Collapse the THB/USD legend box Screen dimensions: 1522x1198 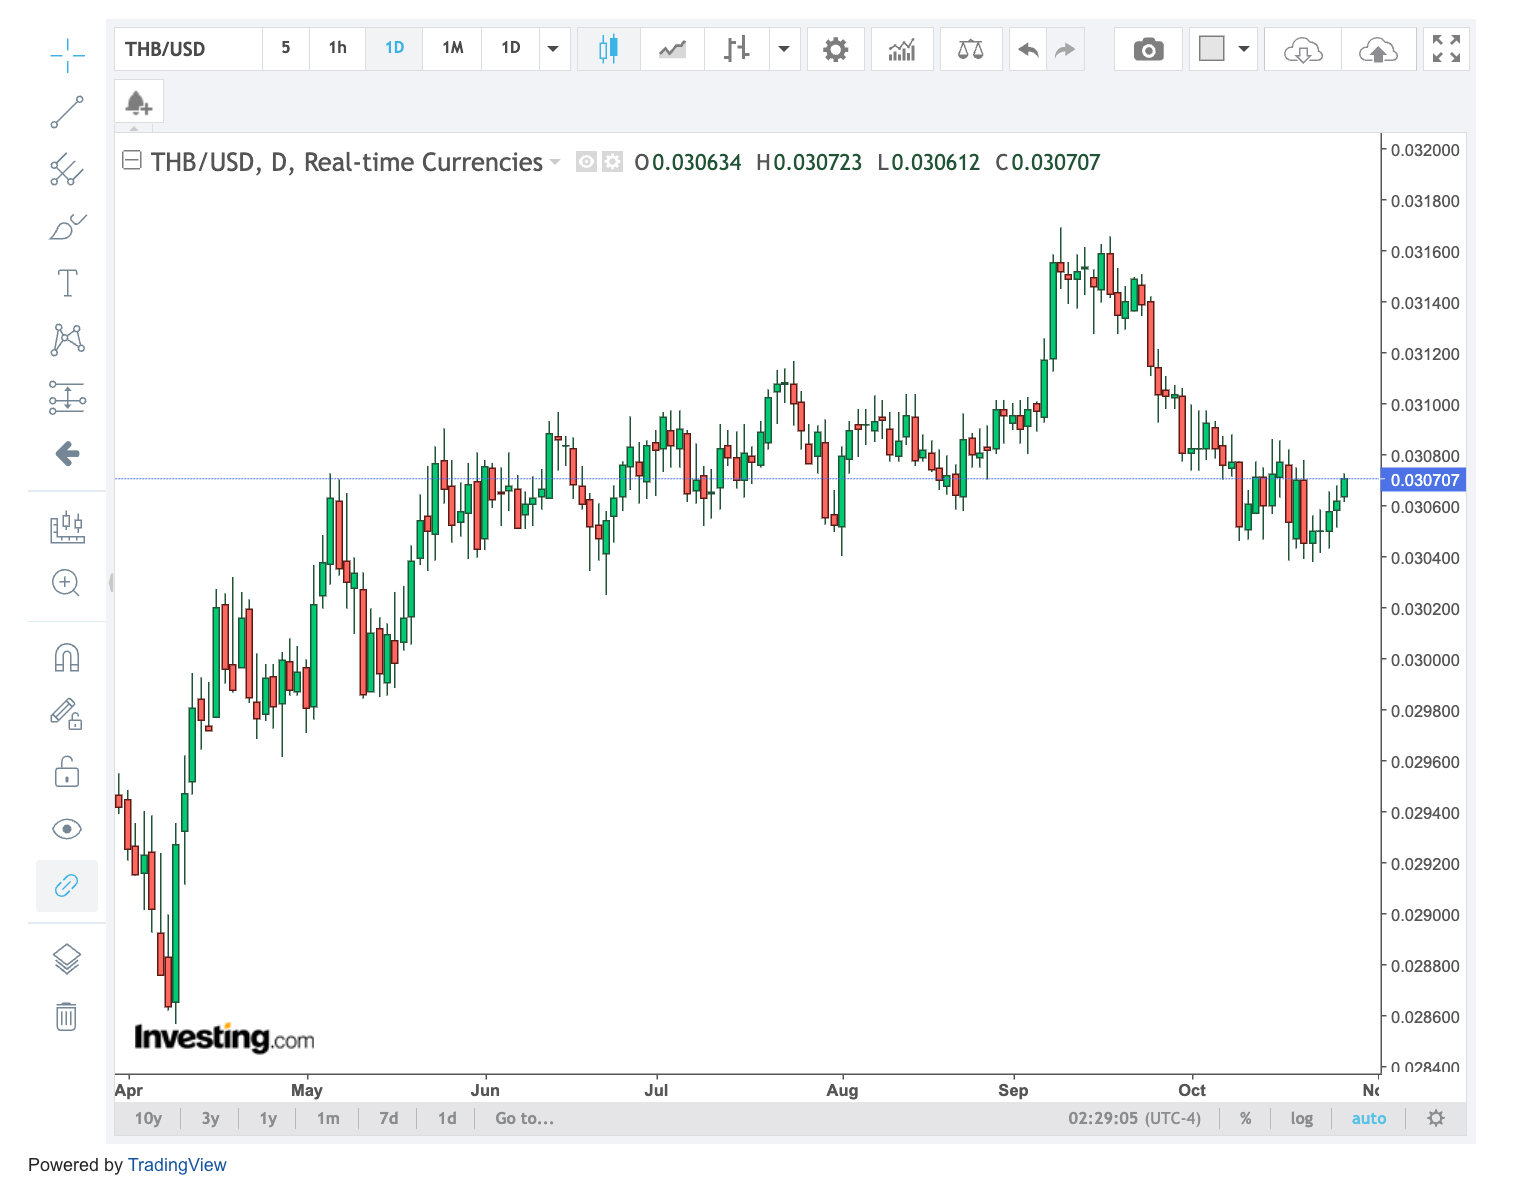click(x=131, y=160)
